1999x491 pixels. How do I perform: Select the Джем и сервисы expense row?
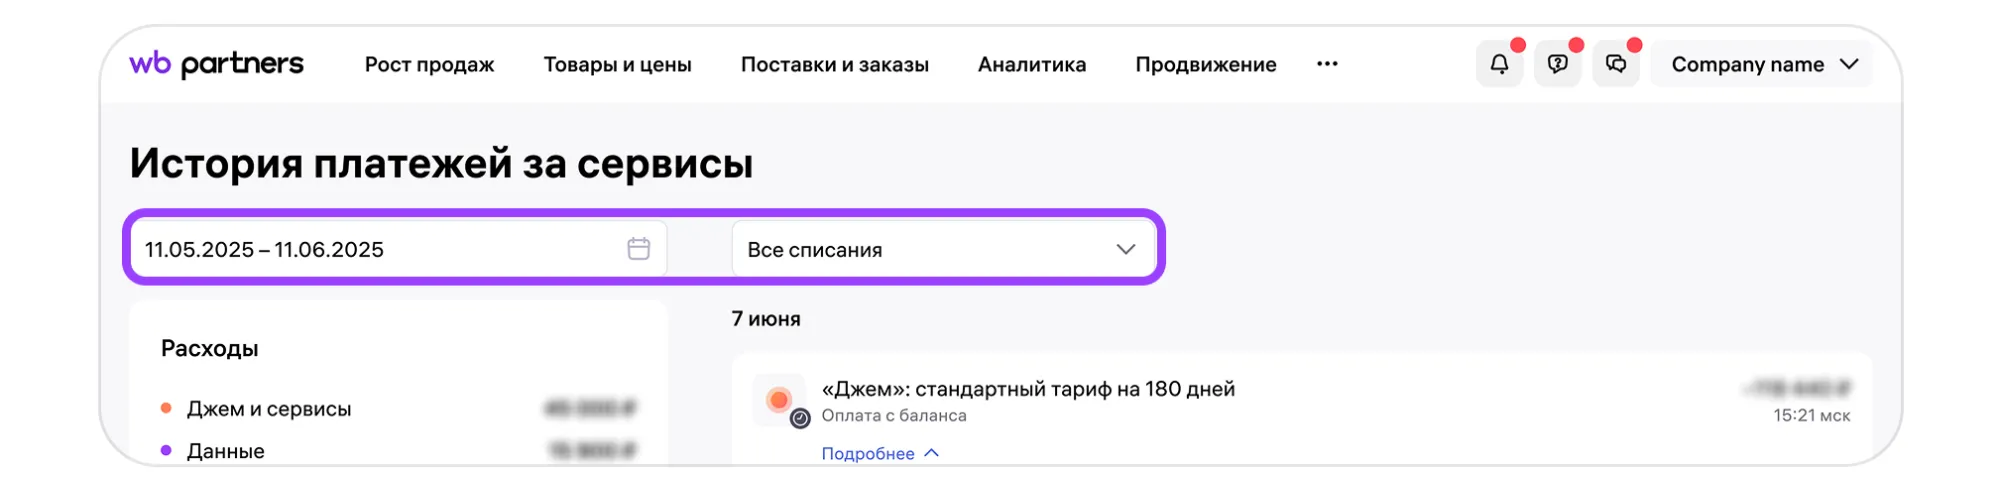pos(269,409)
